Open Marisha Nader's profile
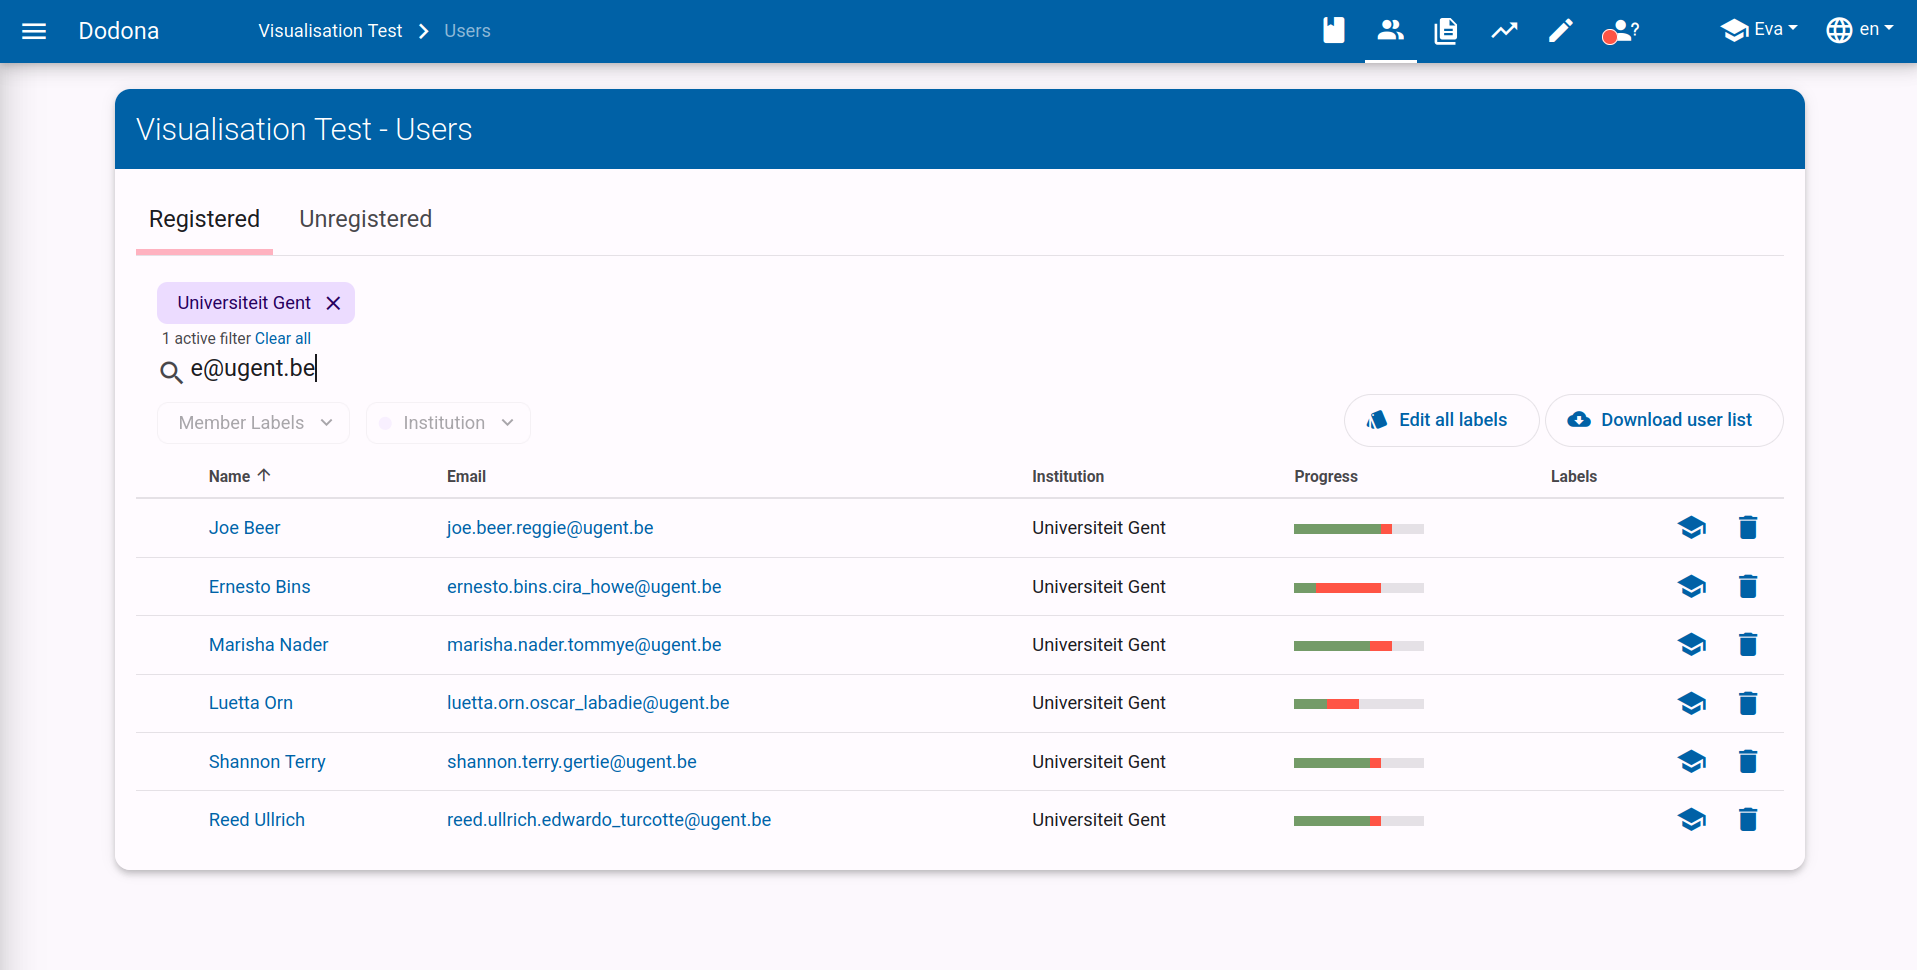This screenshot has height=970, width=1917. pos(268,645)
